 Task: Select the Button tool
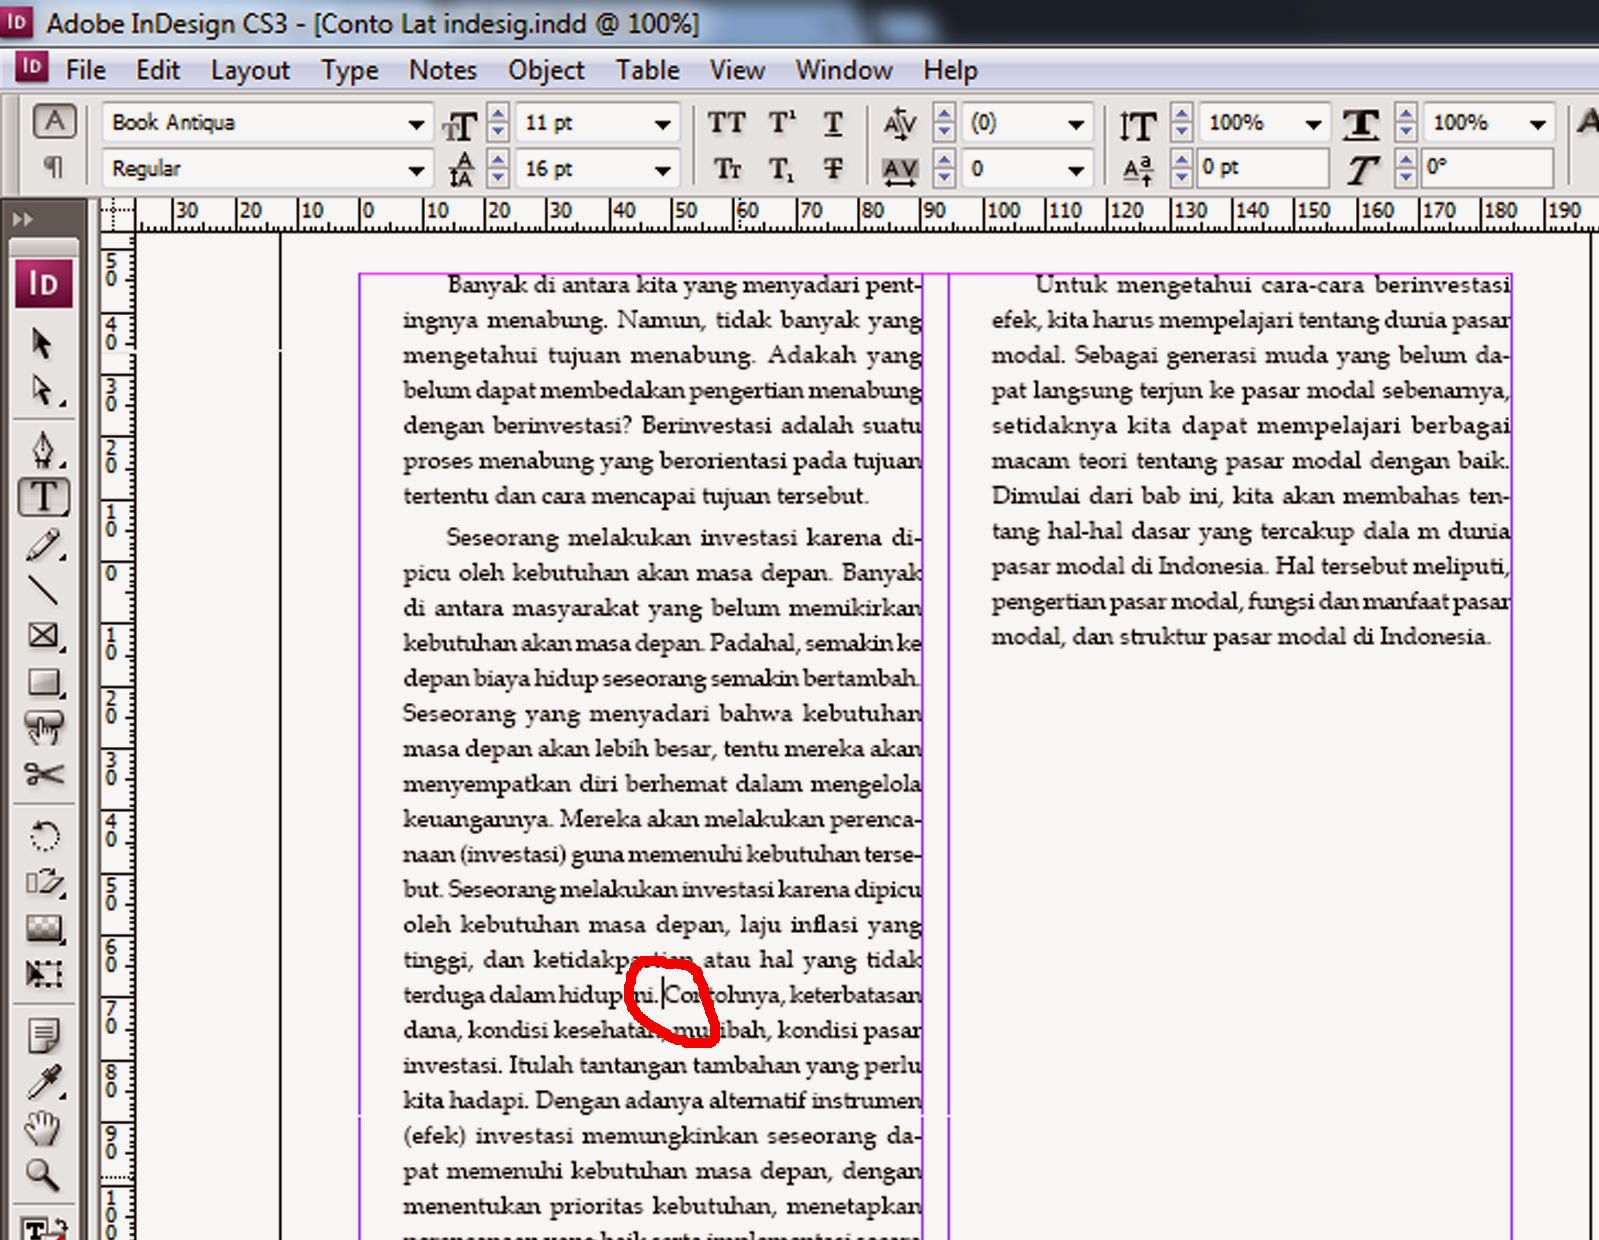(x=42, y=728)
